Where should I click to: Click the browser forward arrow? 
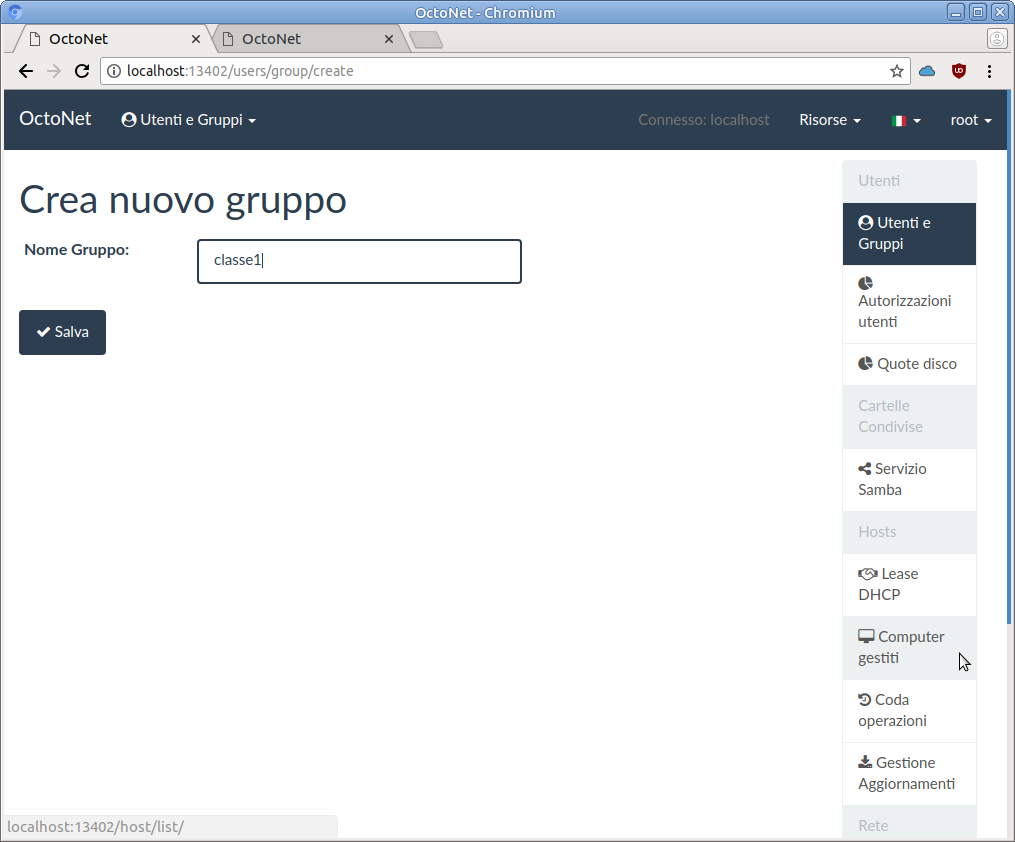[54, 71]
